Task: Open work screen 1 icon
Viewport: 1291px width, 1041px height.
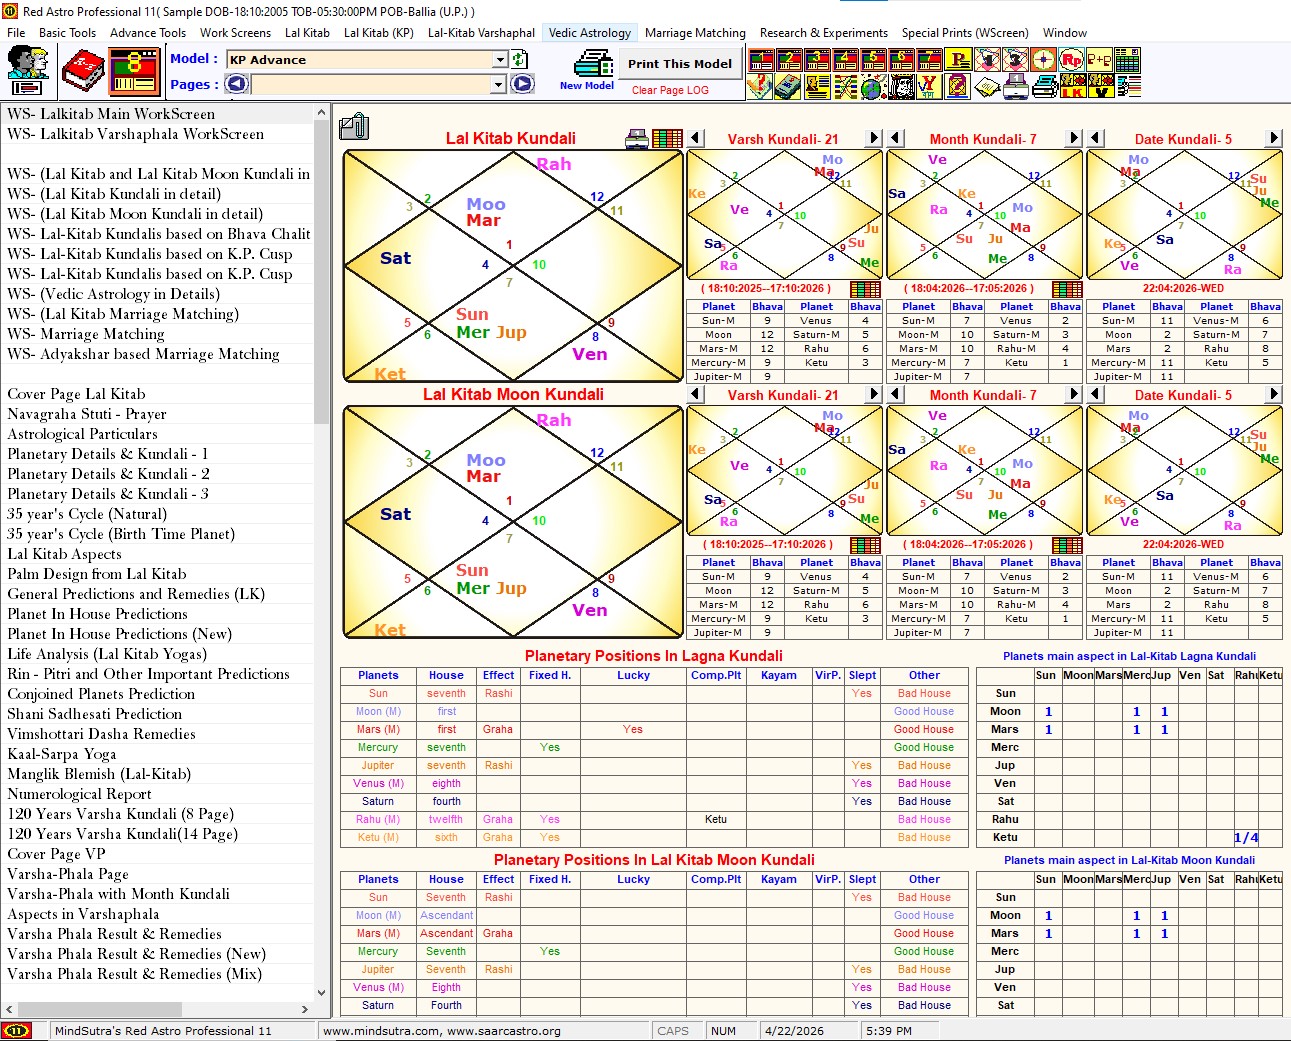Action: 762,60
